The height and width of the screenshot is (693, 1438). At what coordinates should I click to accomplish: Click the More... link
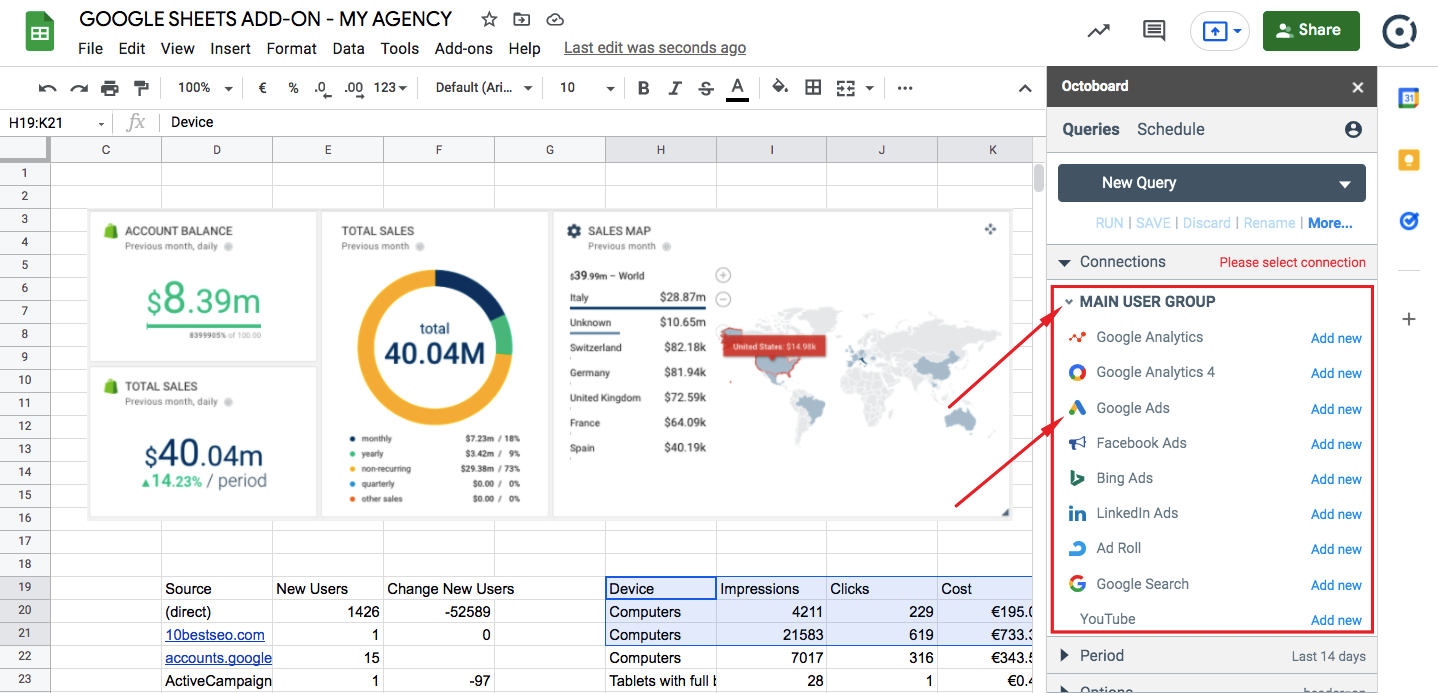pyautogui.click(x=1330, y=223)
